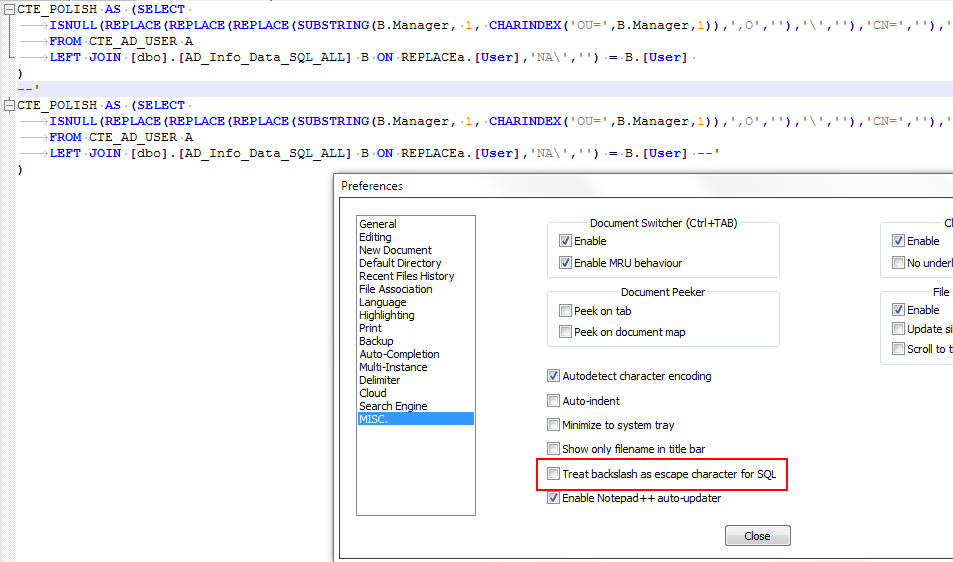
Task: Click the trailing --' comment after B.[User]
Action: pyautogui.click(x=708, y=153)
